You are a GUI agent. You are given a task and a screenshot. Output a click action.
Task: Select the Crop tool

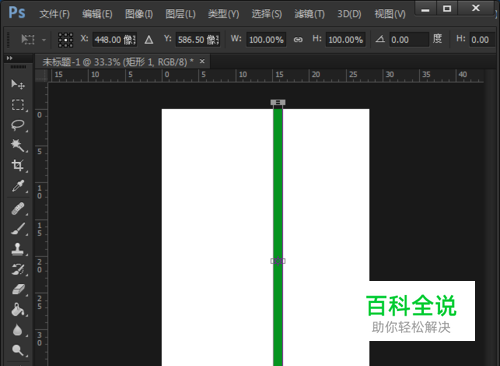tap(18, 165)
